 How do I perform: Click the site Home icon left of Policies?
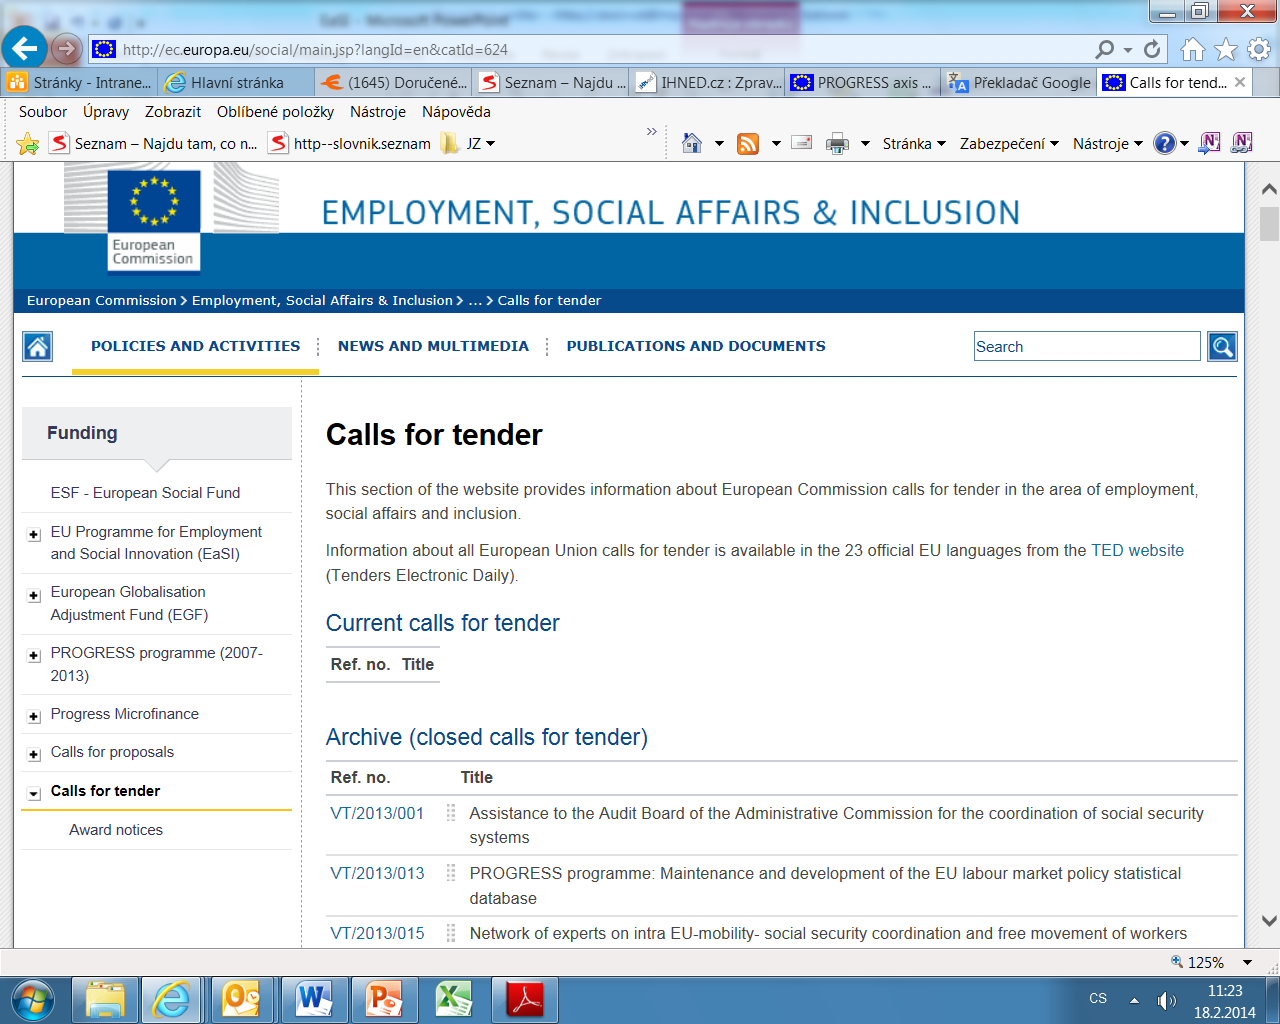(38, 347)
